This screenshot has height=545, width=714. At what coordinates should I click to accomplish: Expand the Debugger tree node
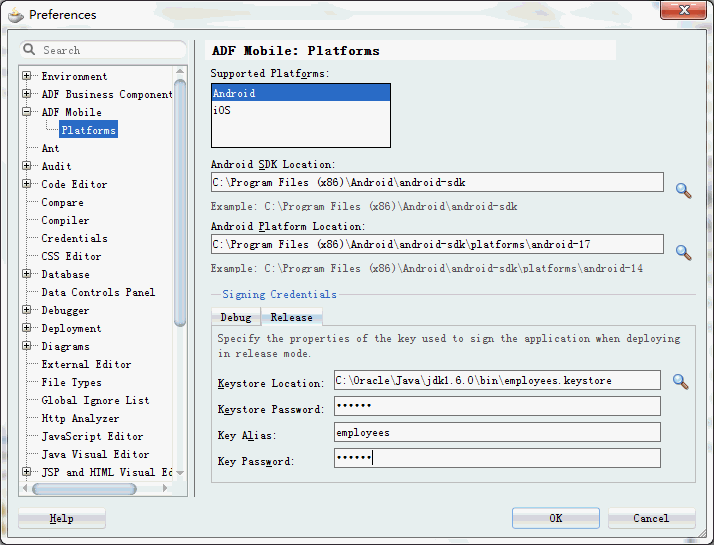point(26,310)
